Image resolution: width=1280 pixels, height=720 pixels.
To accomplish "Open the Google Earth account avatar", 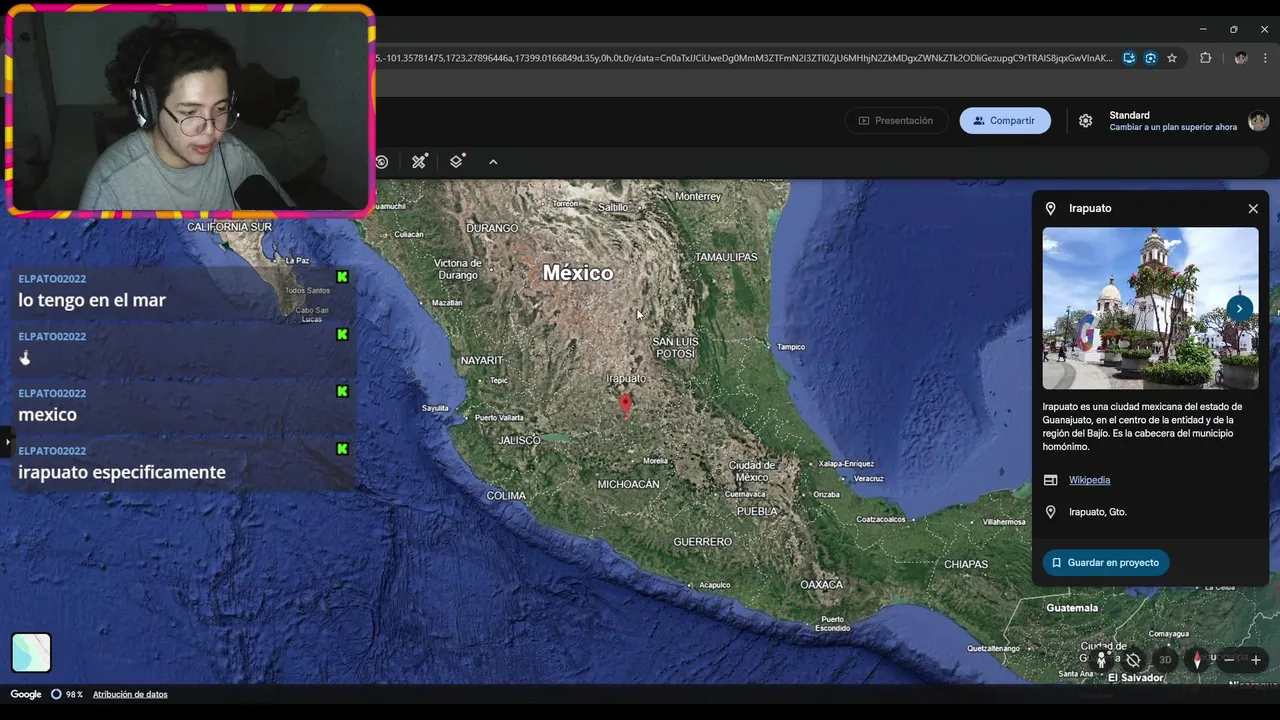I will coord(1258,121).
